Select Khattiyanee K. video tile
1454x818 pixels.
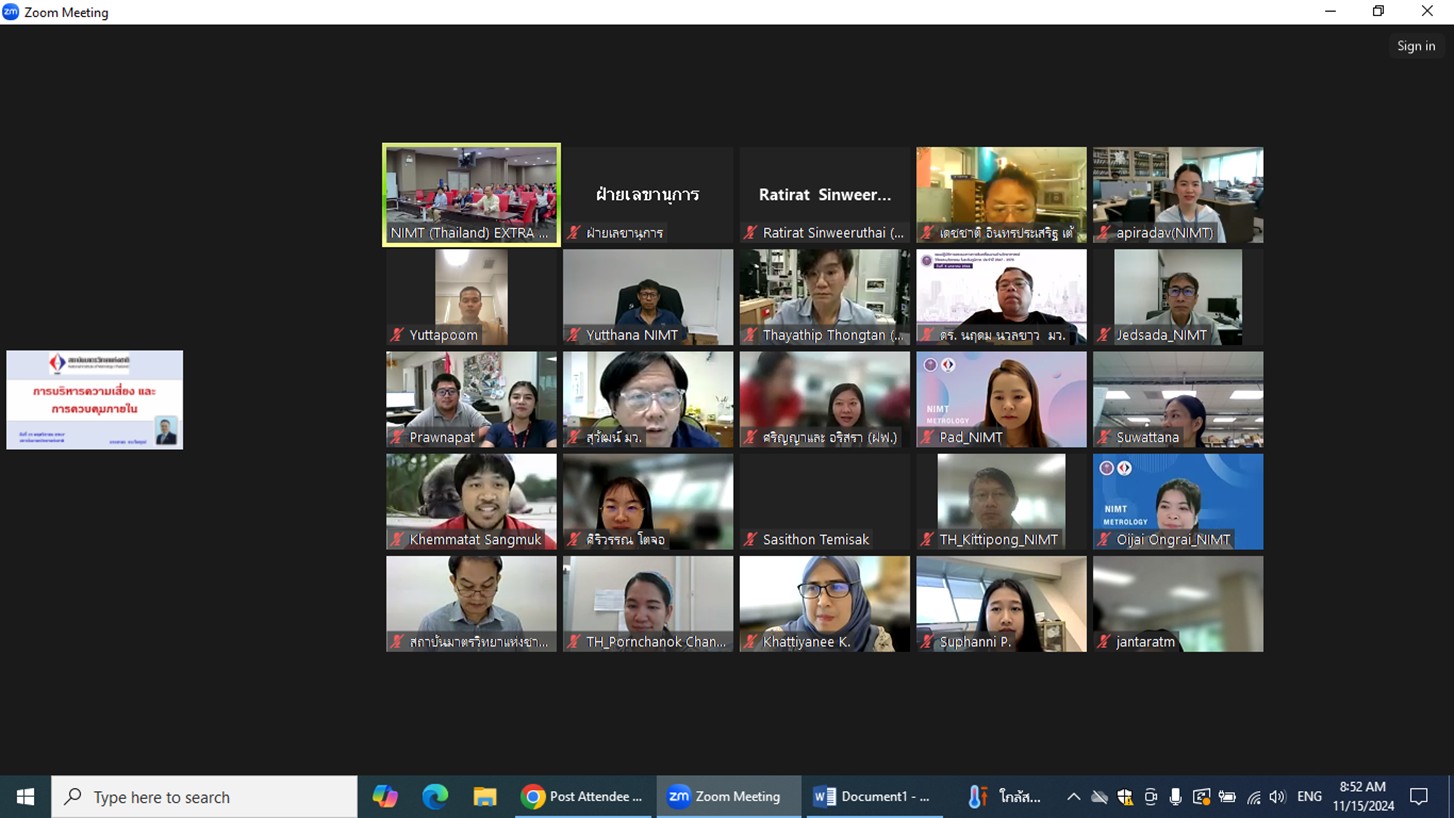[824, 603]
